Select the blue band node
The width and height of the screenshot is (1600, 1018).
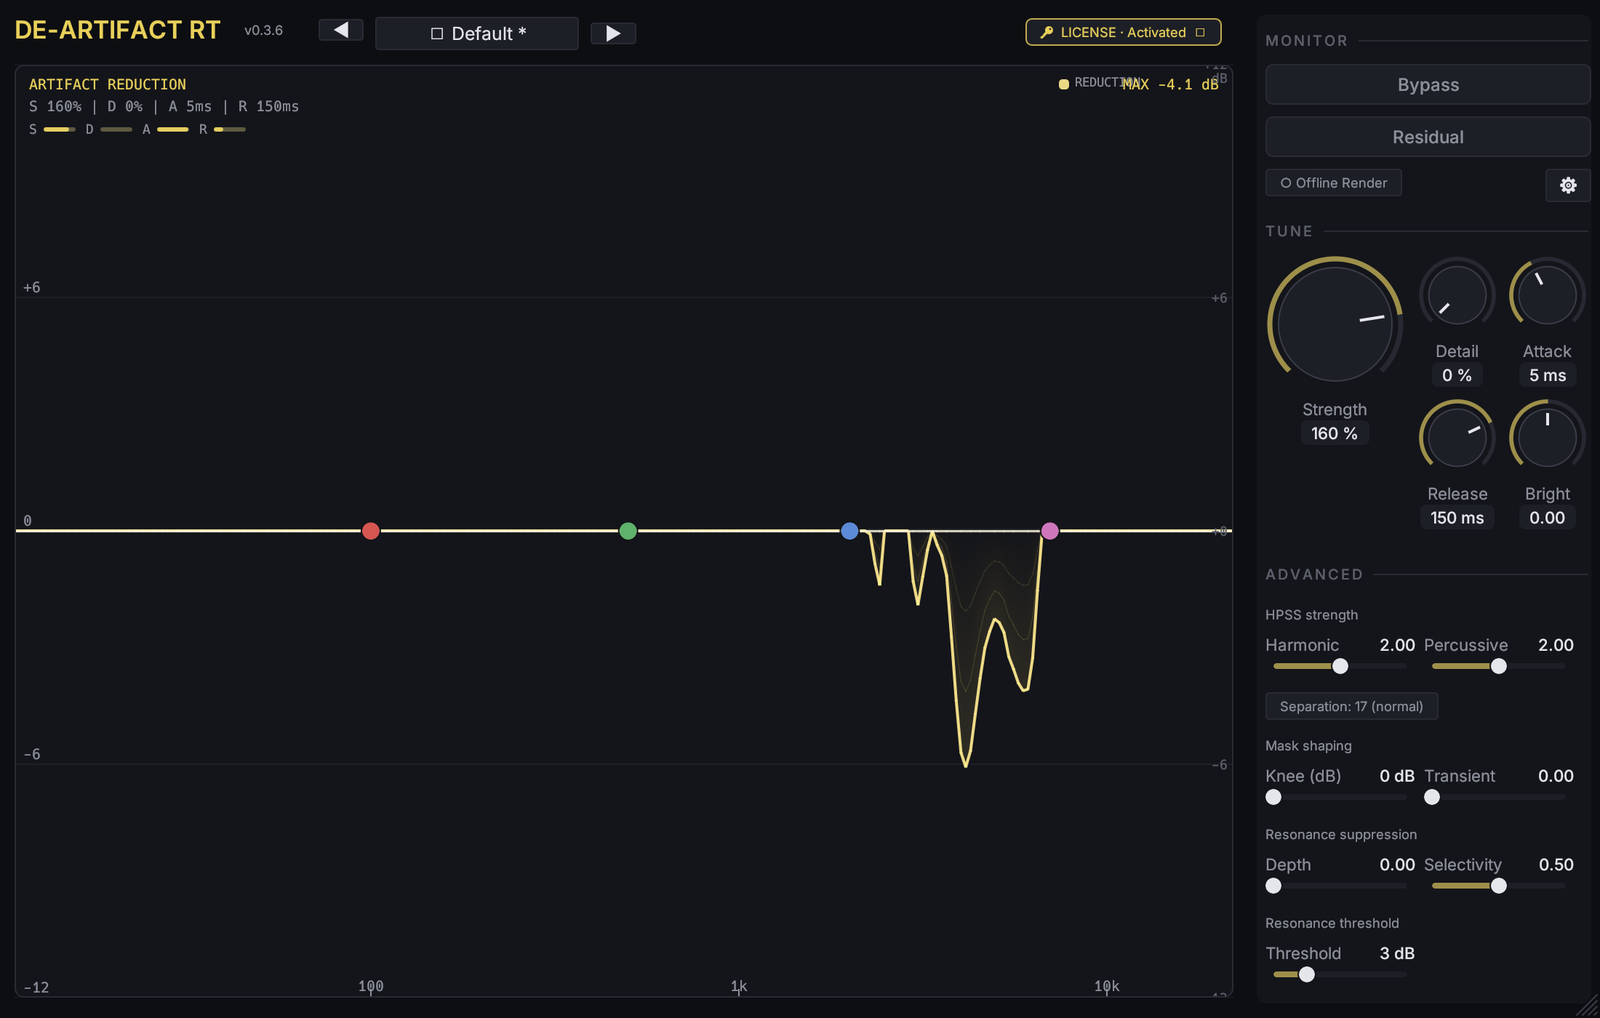(850, 531)
